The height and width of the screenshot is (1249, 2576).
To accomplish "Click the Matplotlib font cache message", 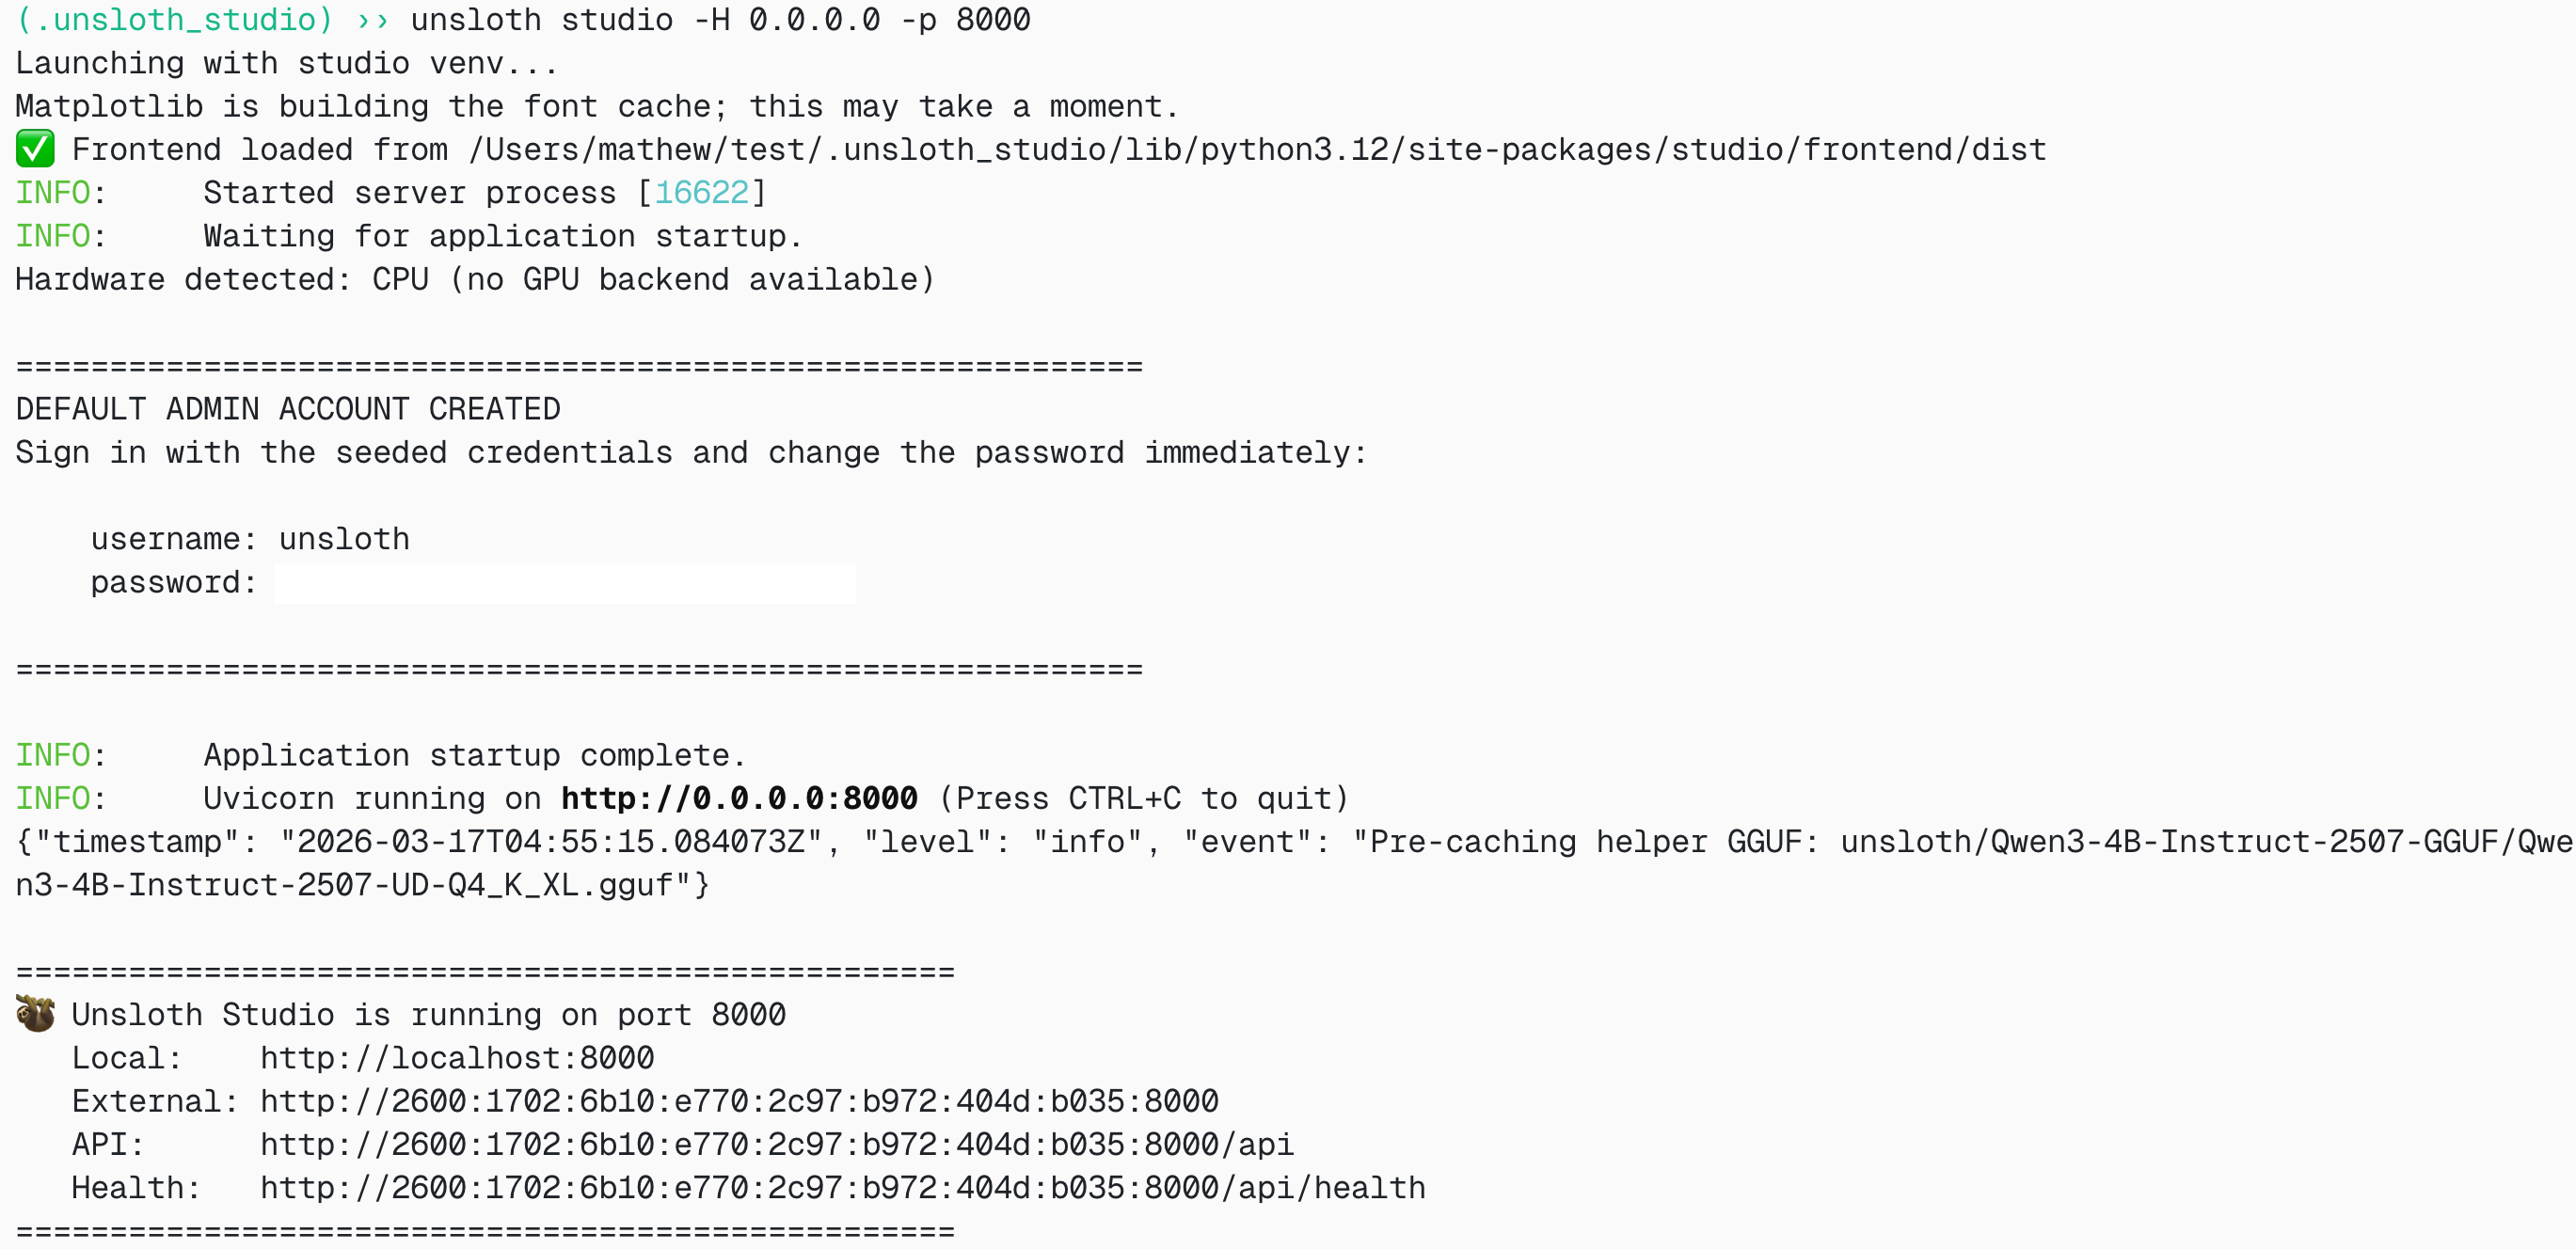I will click(597, 106).
